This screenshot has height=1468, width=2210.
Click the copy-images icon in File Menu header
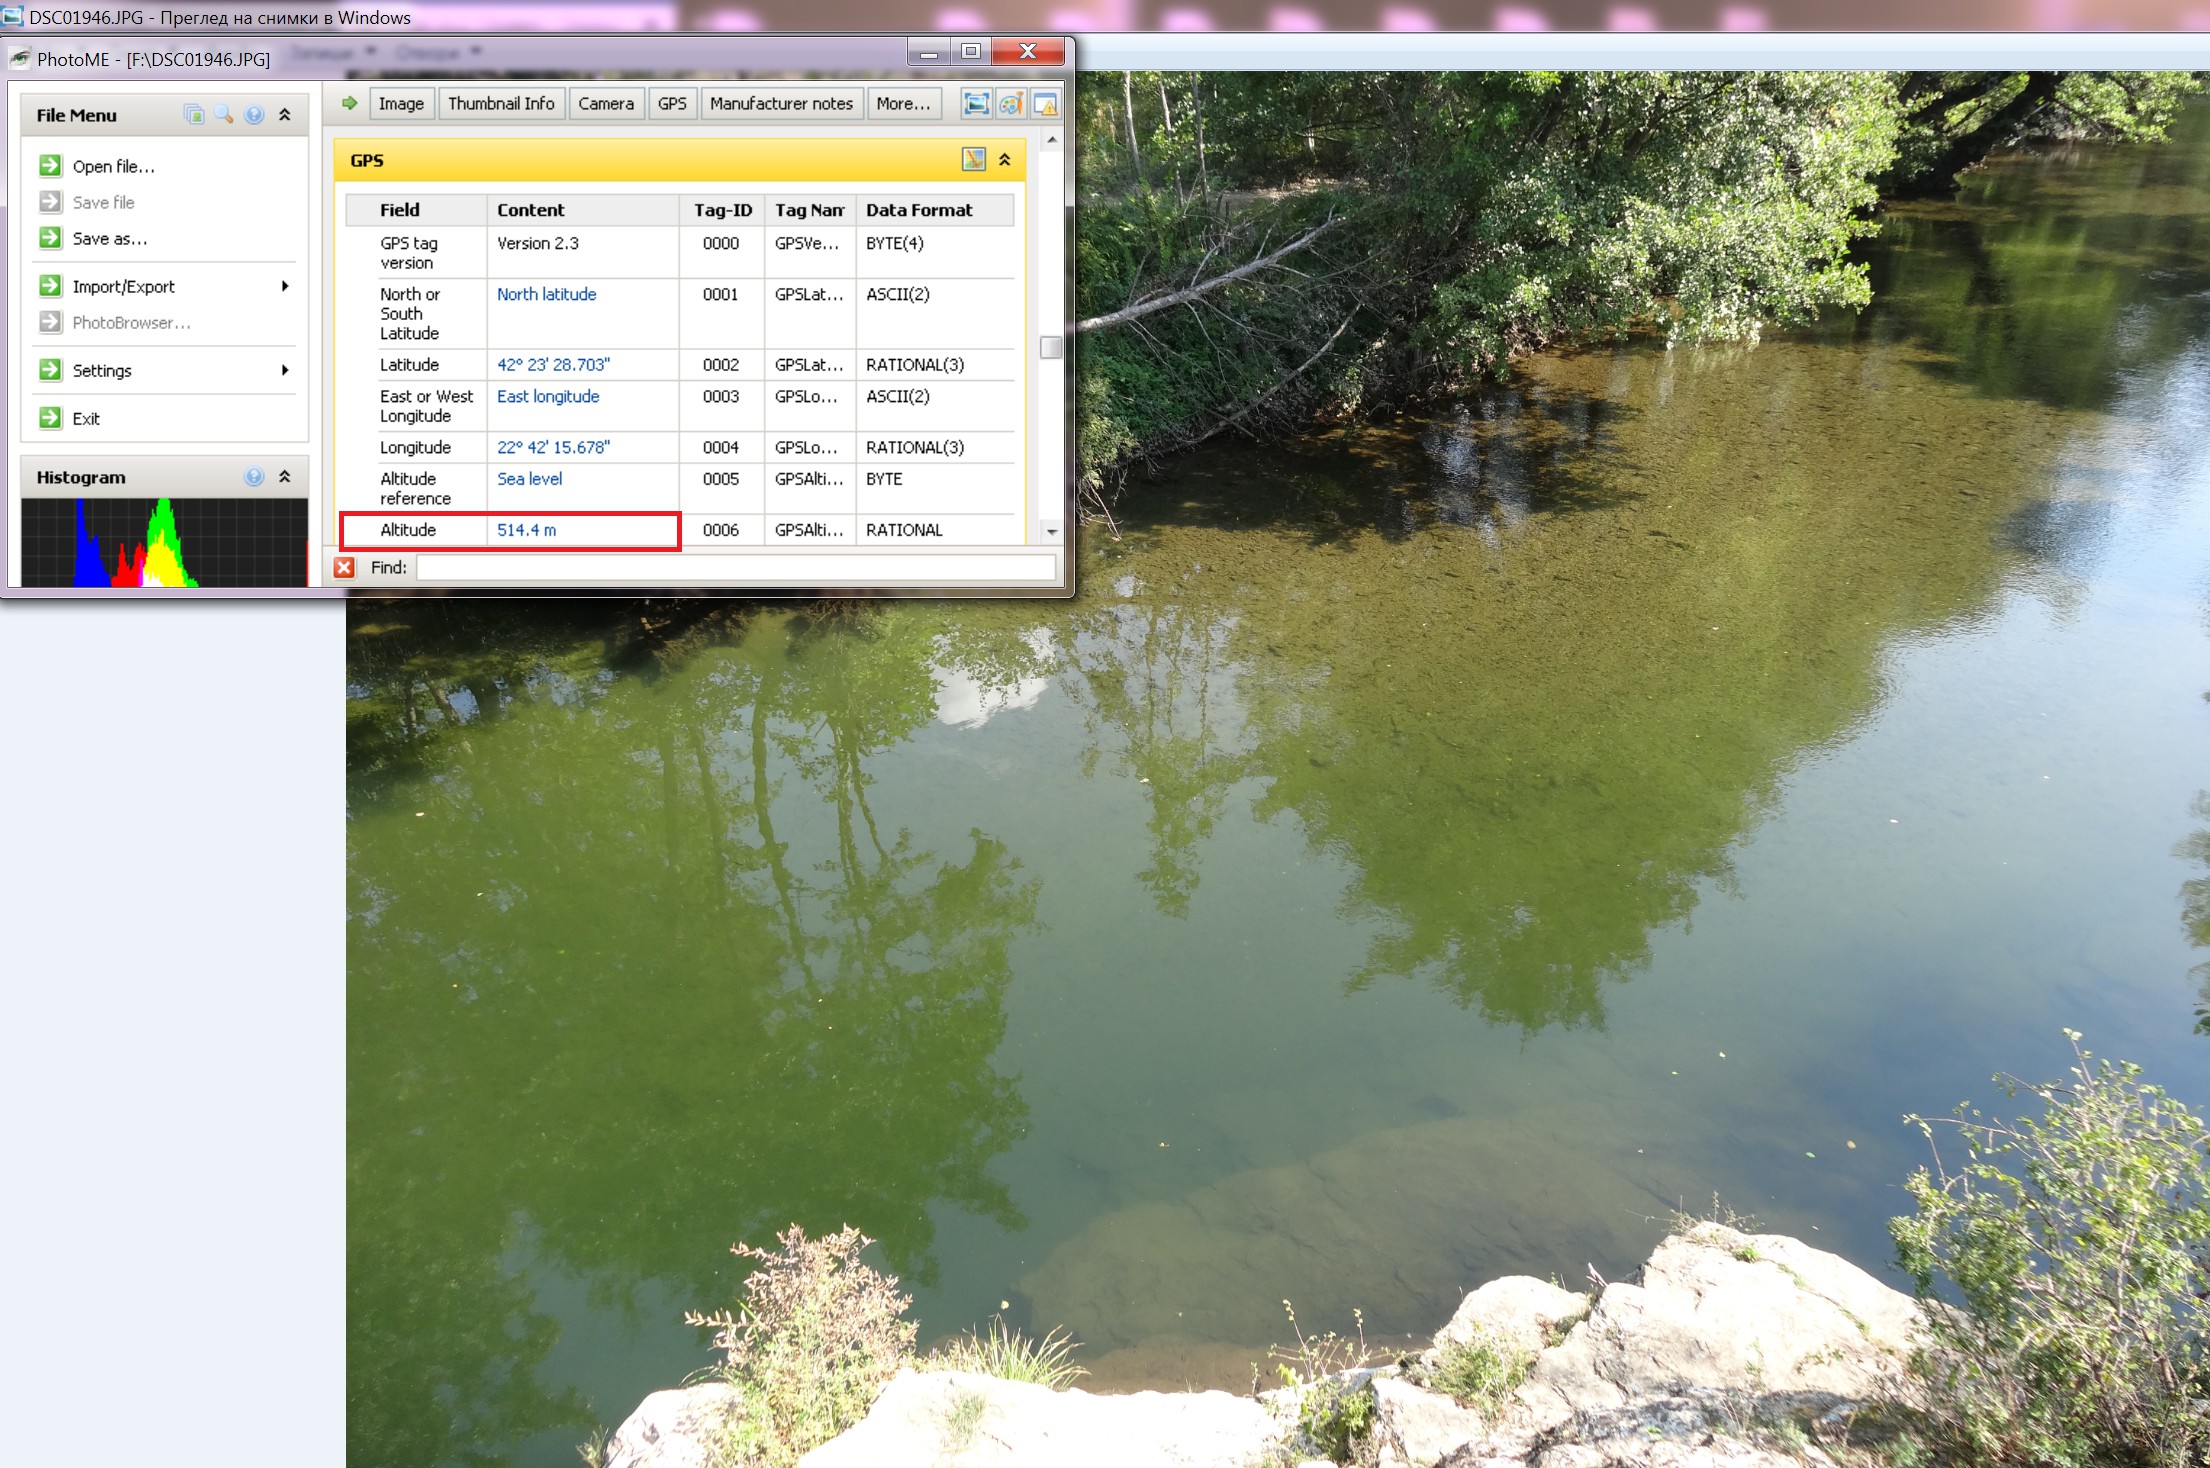pyautogui.click(x=194, y=115)
